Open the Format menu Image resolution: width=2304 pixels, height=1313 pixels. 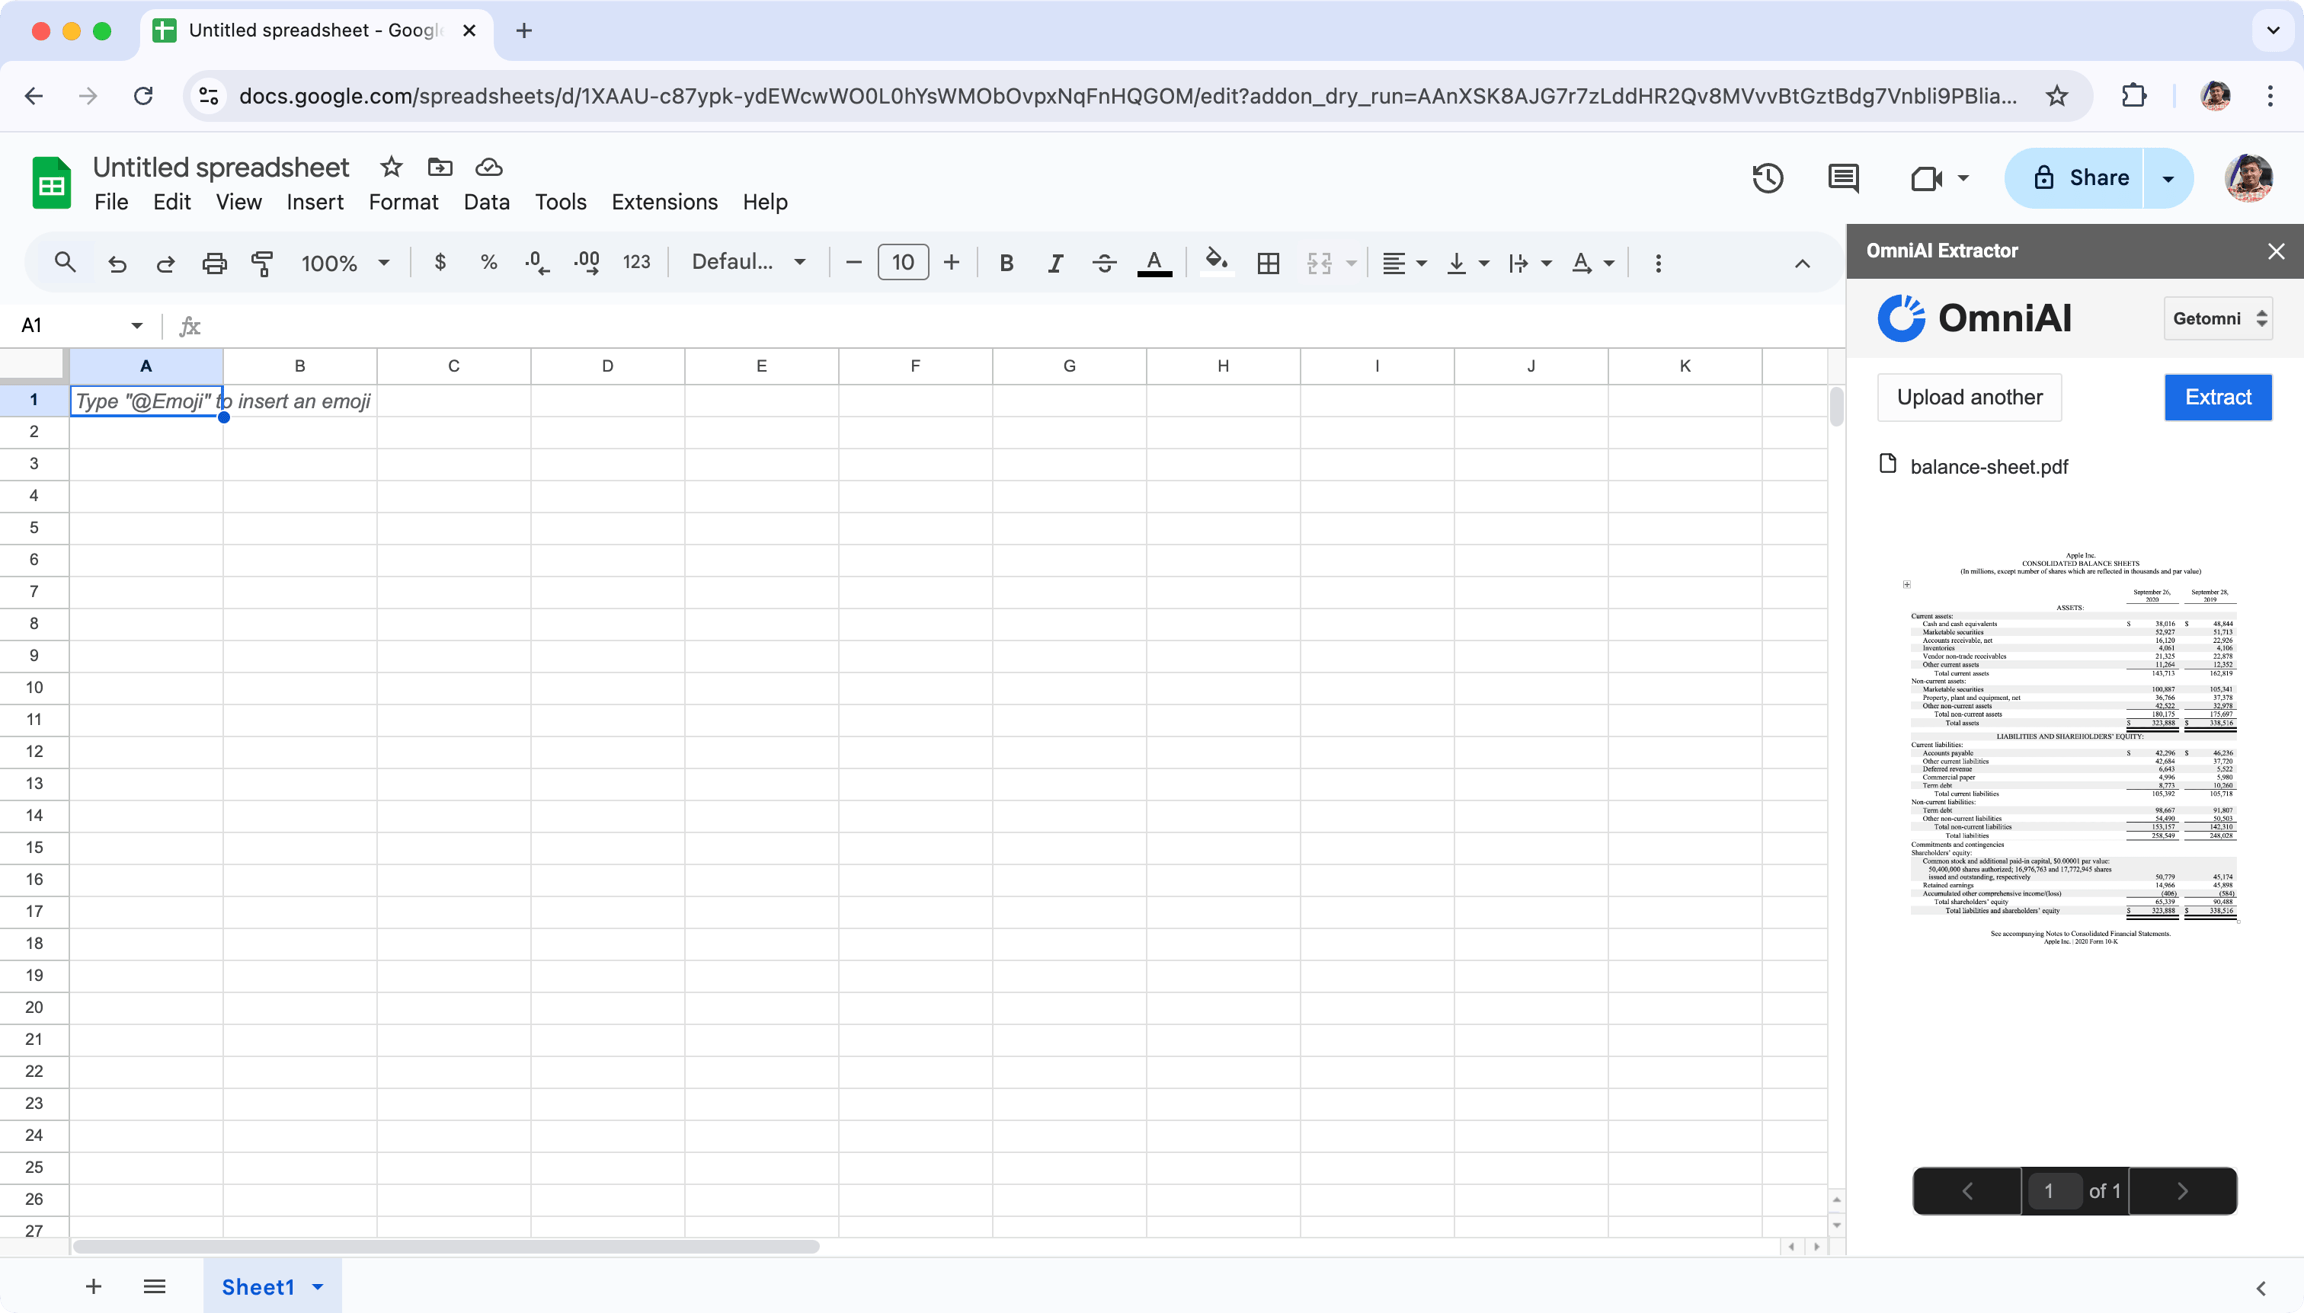[402, 201]
